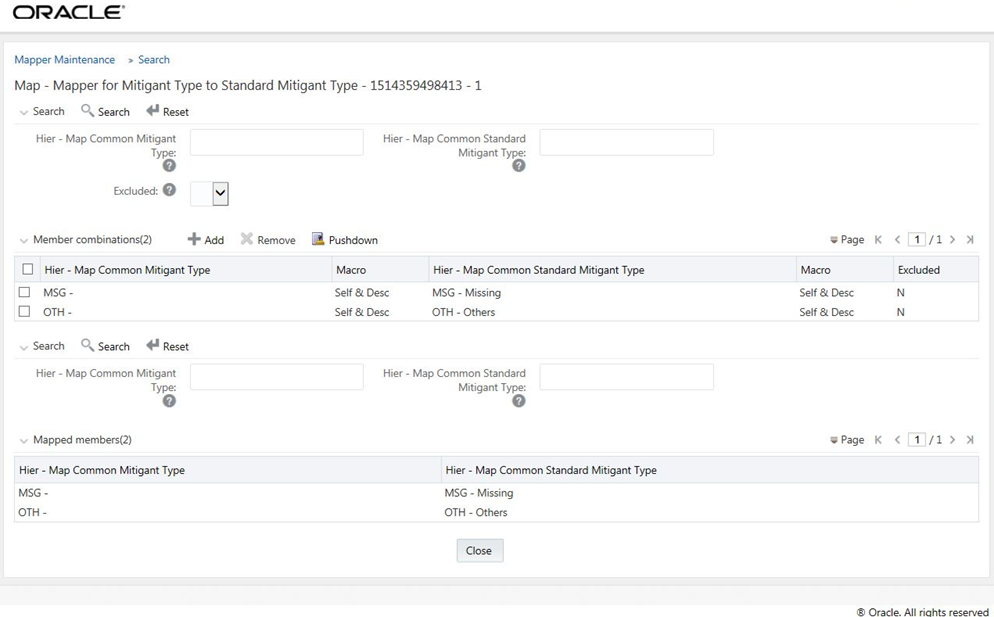Go to next page of Member combinations

(x=952, y=240)
